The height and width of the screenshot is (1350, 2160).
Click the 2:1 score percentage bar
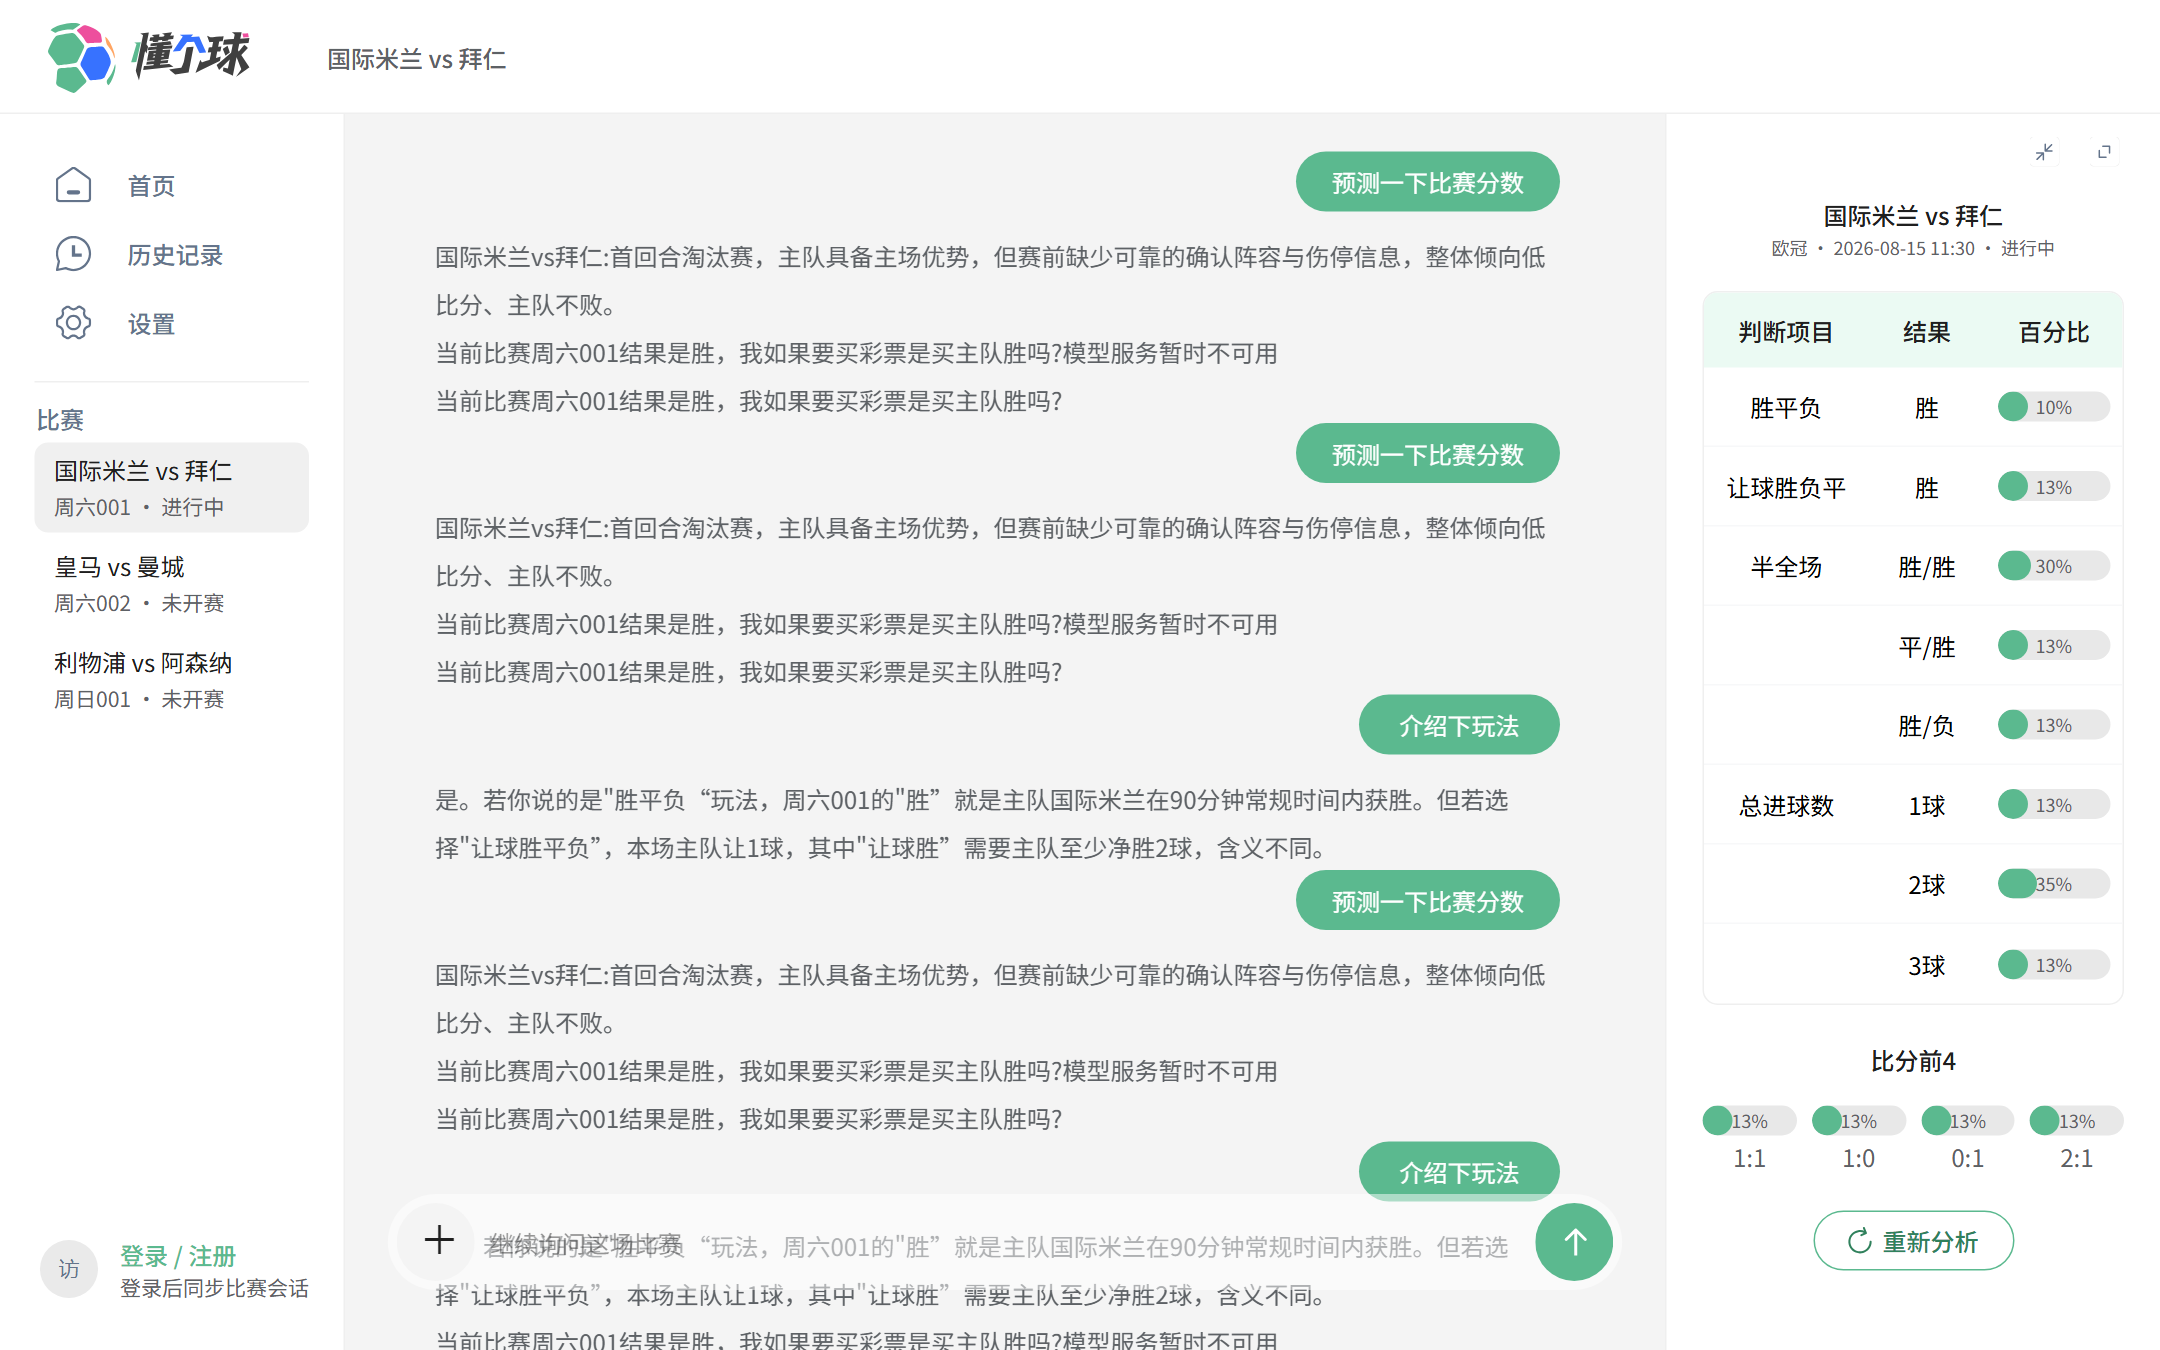2076,1121
